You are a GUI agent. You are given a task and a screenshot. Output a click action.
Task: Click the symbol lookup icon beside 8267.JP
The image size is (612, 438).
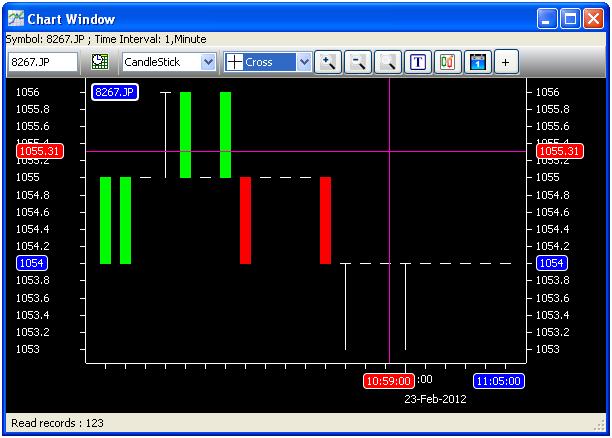[x=99, y=62]
